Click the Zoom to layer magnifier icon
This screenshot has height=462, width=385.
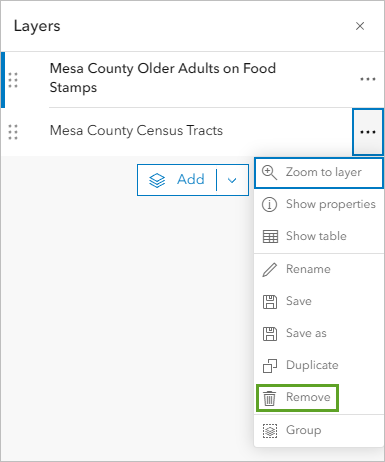[269, 173]
